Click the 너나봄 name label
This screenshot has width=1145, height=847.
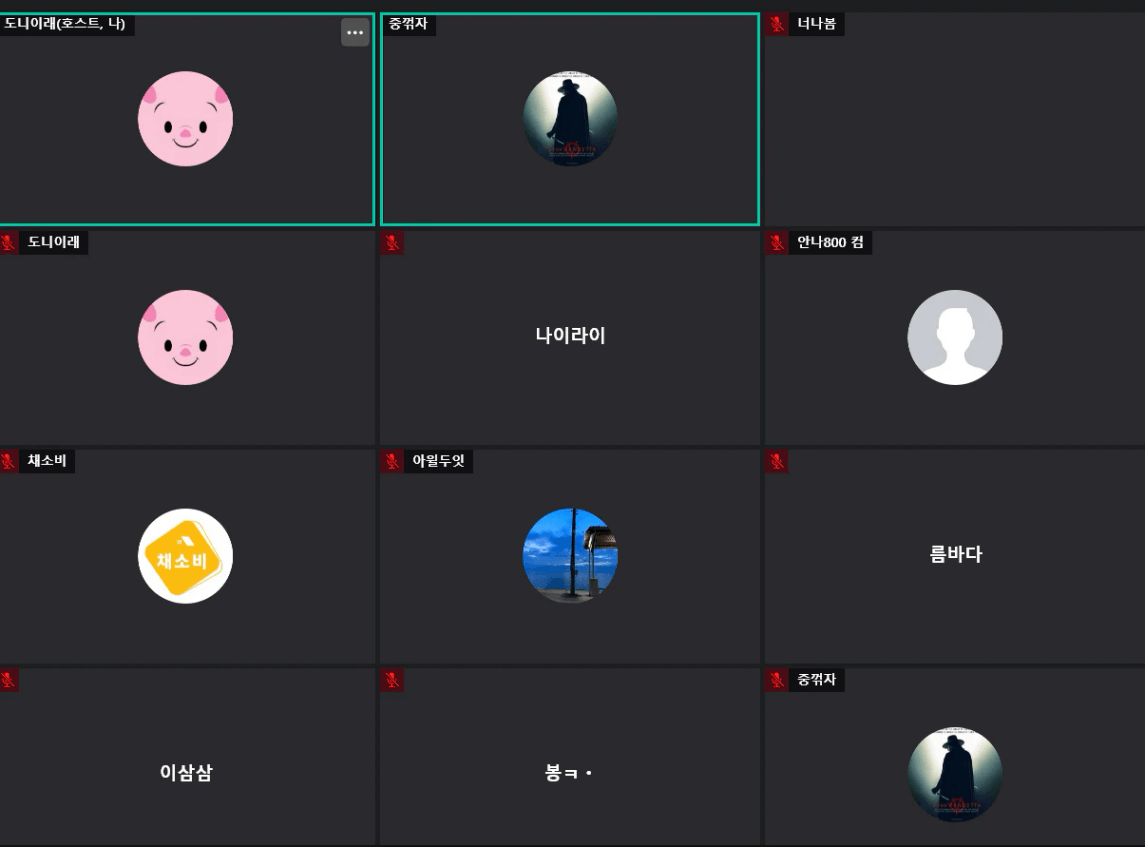point(816,24)
